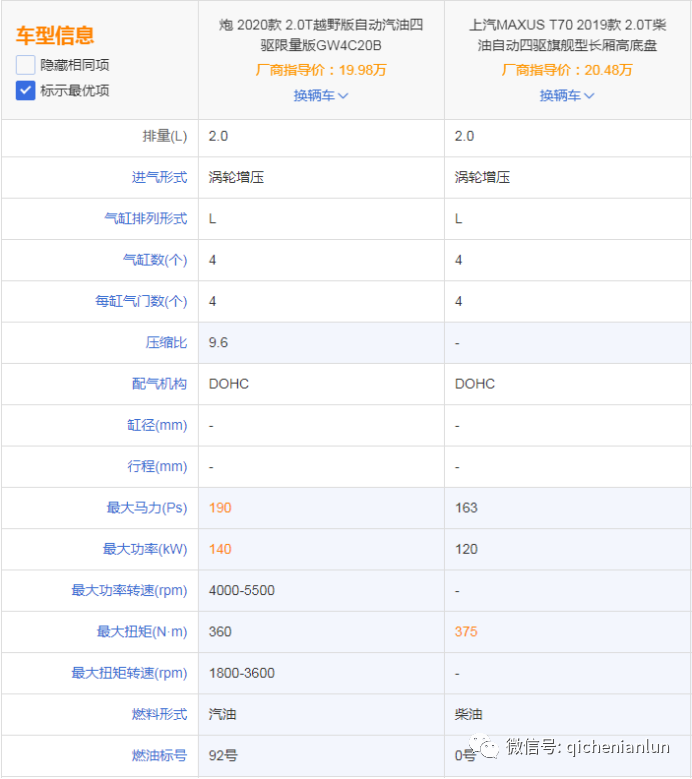Click the 1800-3600 rpm value

pyautogui.click(x=242, y=673)
